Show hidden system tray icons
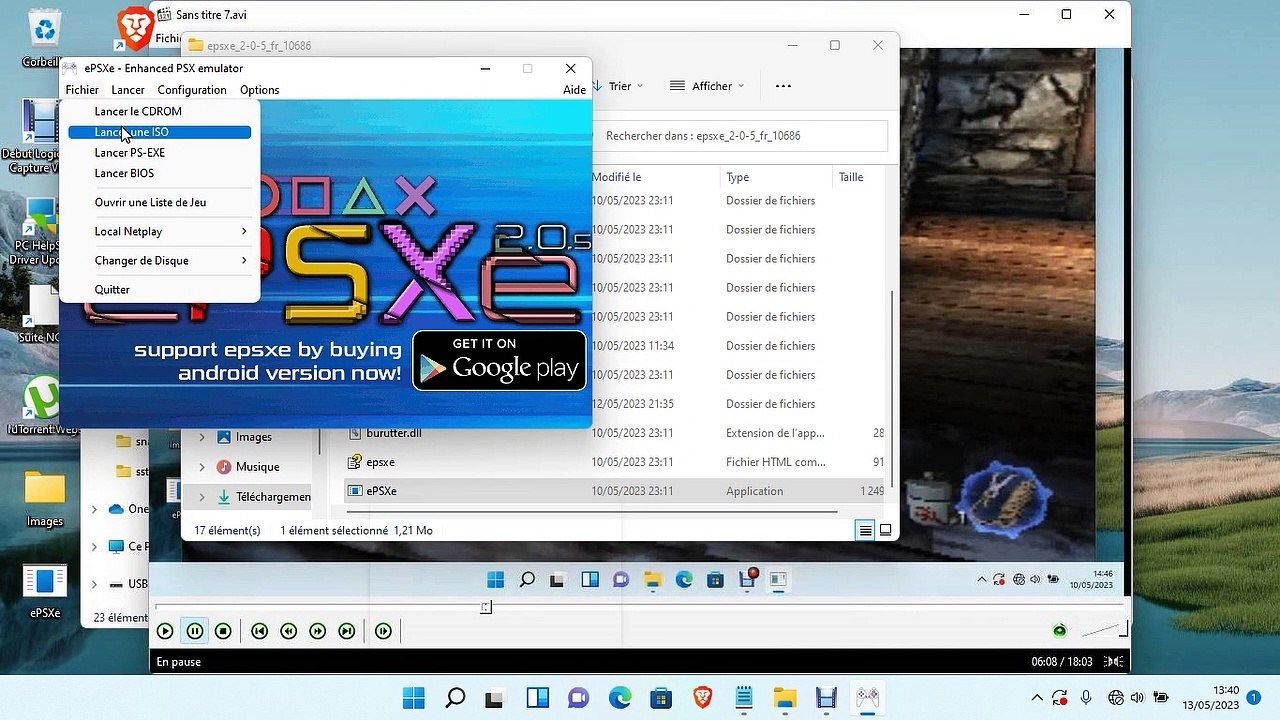 [x=1037, y=698]
